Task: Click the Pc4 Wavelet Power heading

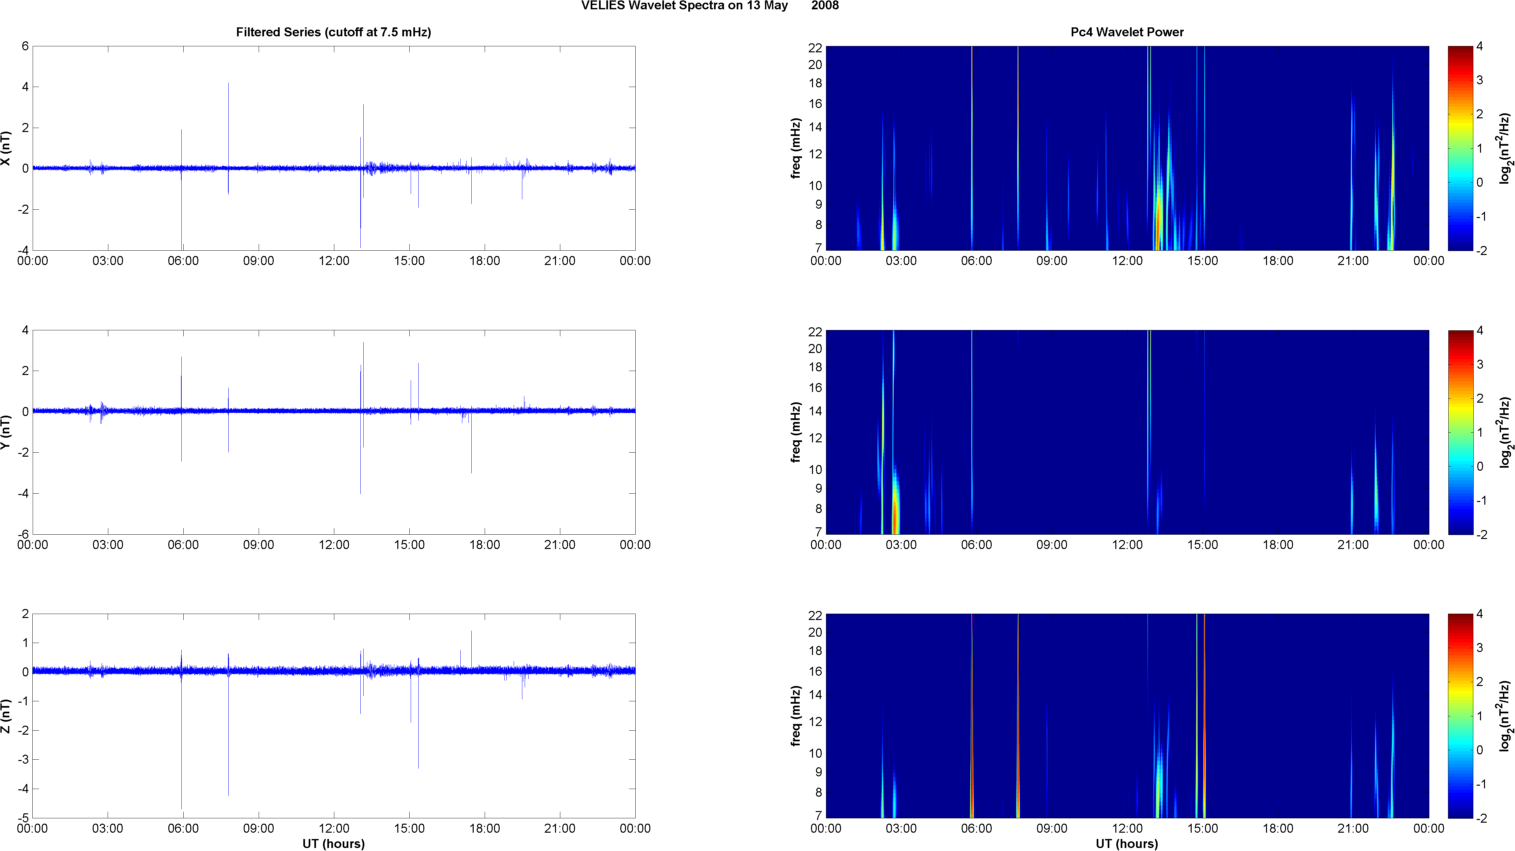Action: click(x=1127, y=32)
